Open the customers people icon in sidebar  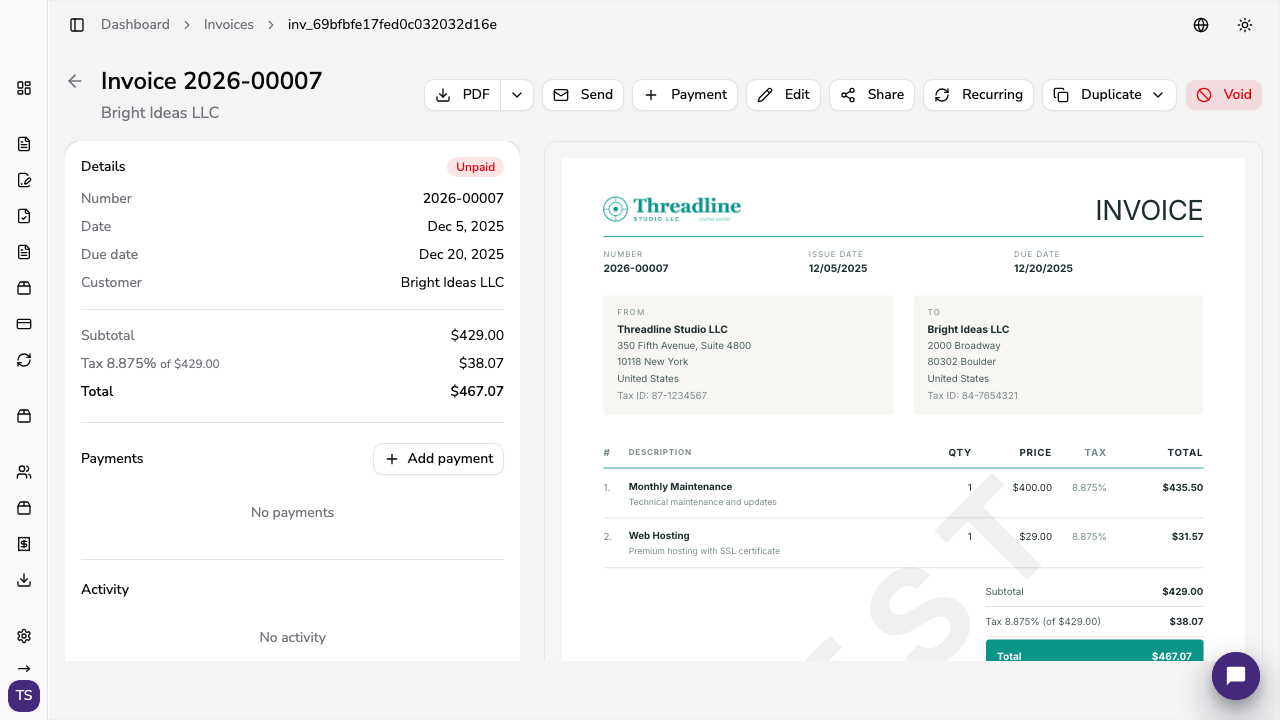click(24, 472)
